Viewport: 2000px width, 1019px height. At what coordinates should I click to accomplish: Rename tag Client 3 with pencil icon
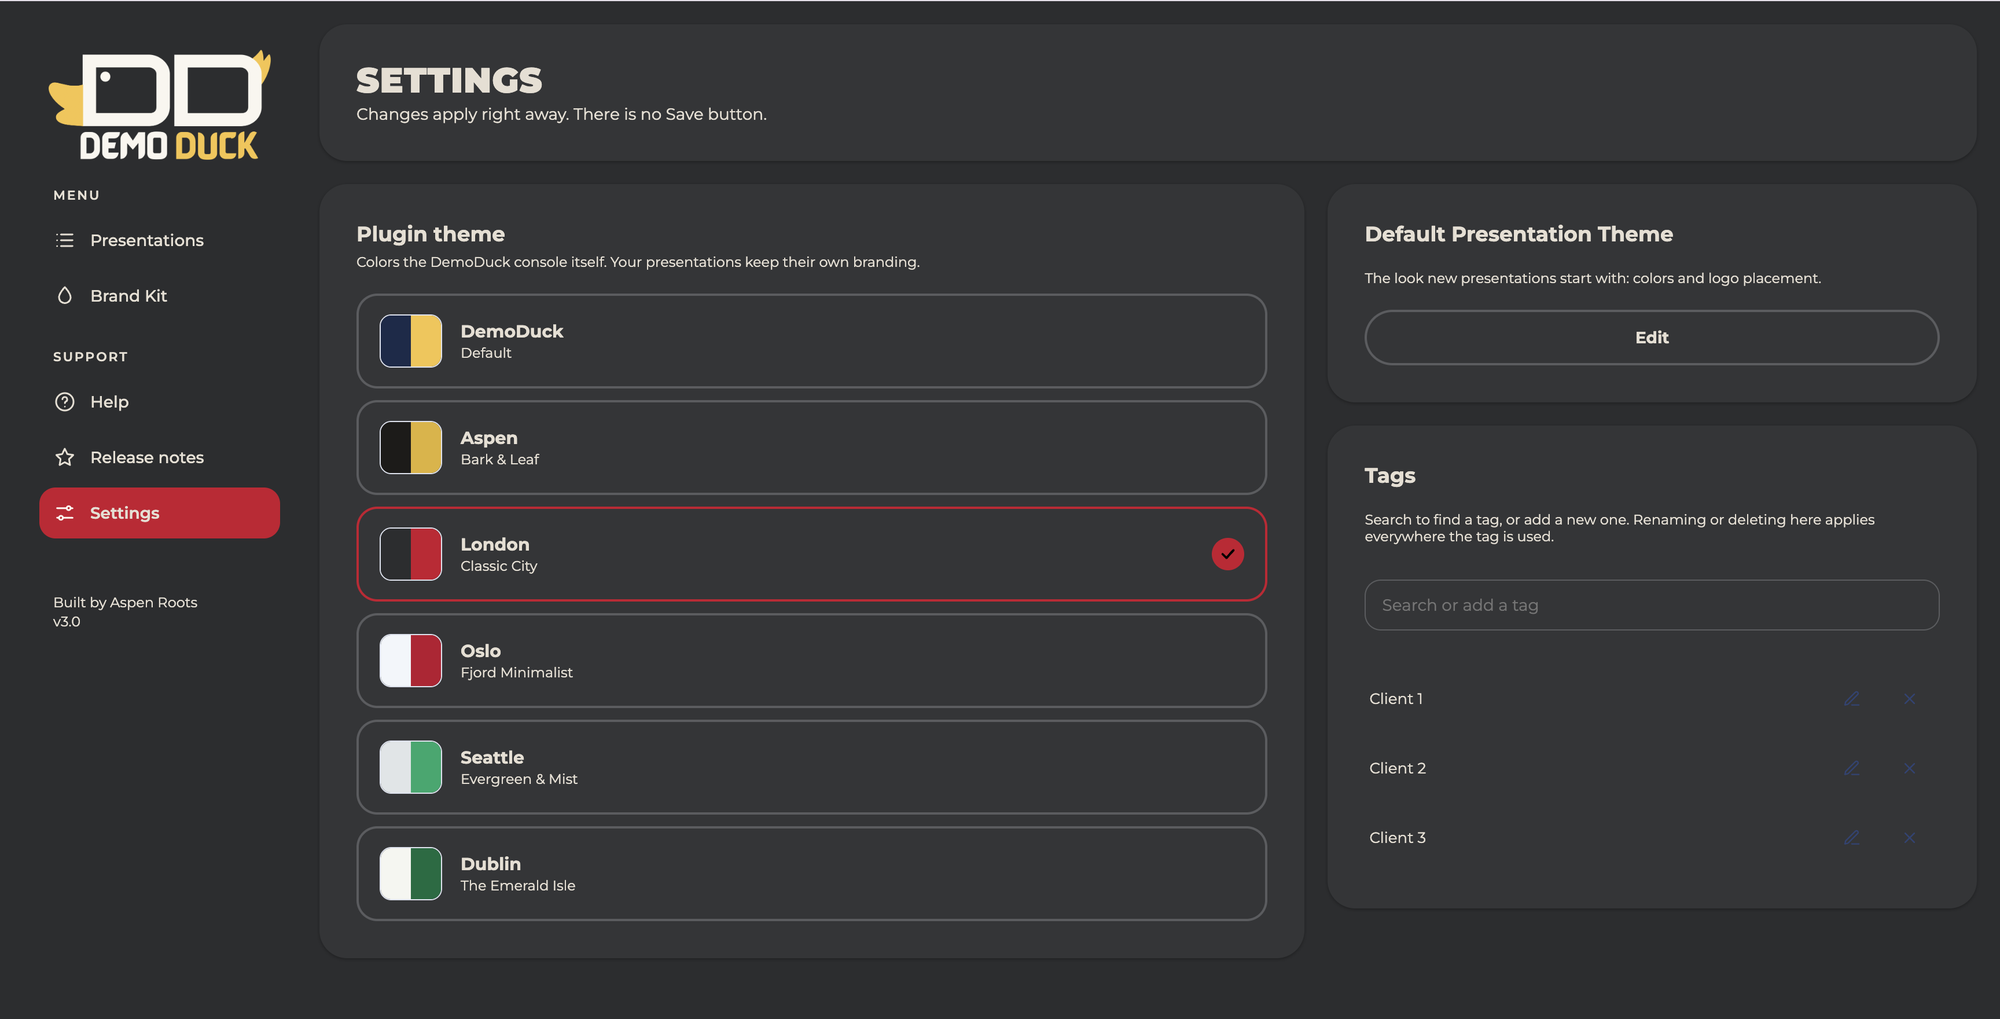(1852, 838)
